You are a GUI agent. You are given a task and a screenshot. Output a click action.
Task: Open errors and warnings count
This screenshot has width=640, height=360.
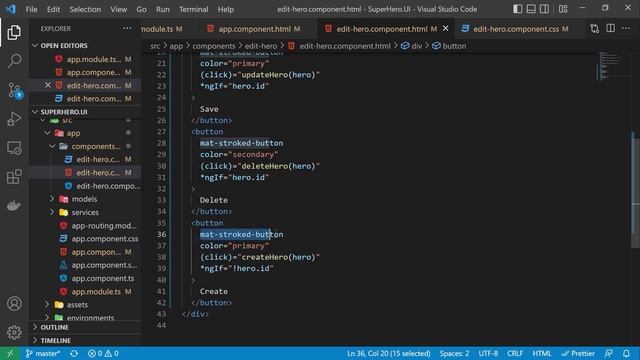click(x=103, y=353)
